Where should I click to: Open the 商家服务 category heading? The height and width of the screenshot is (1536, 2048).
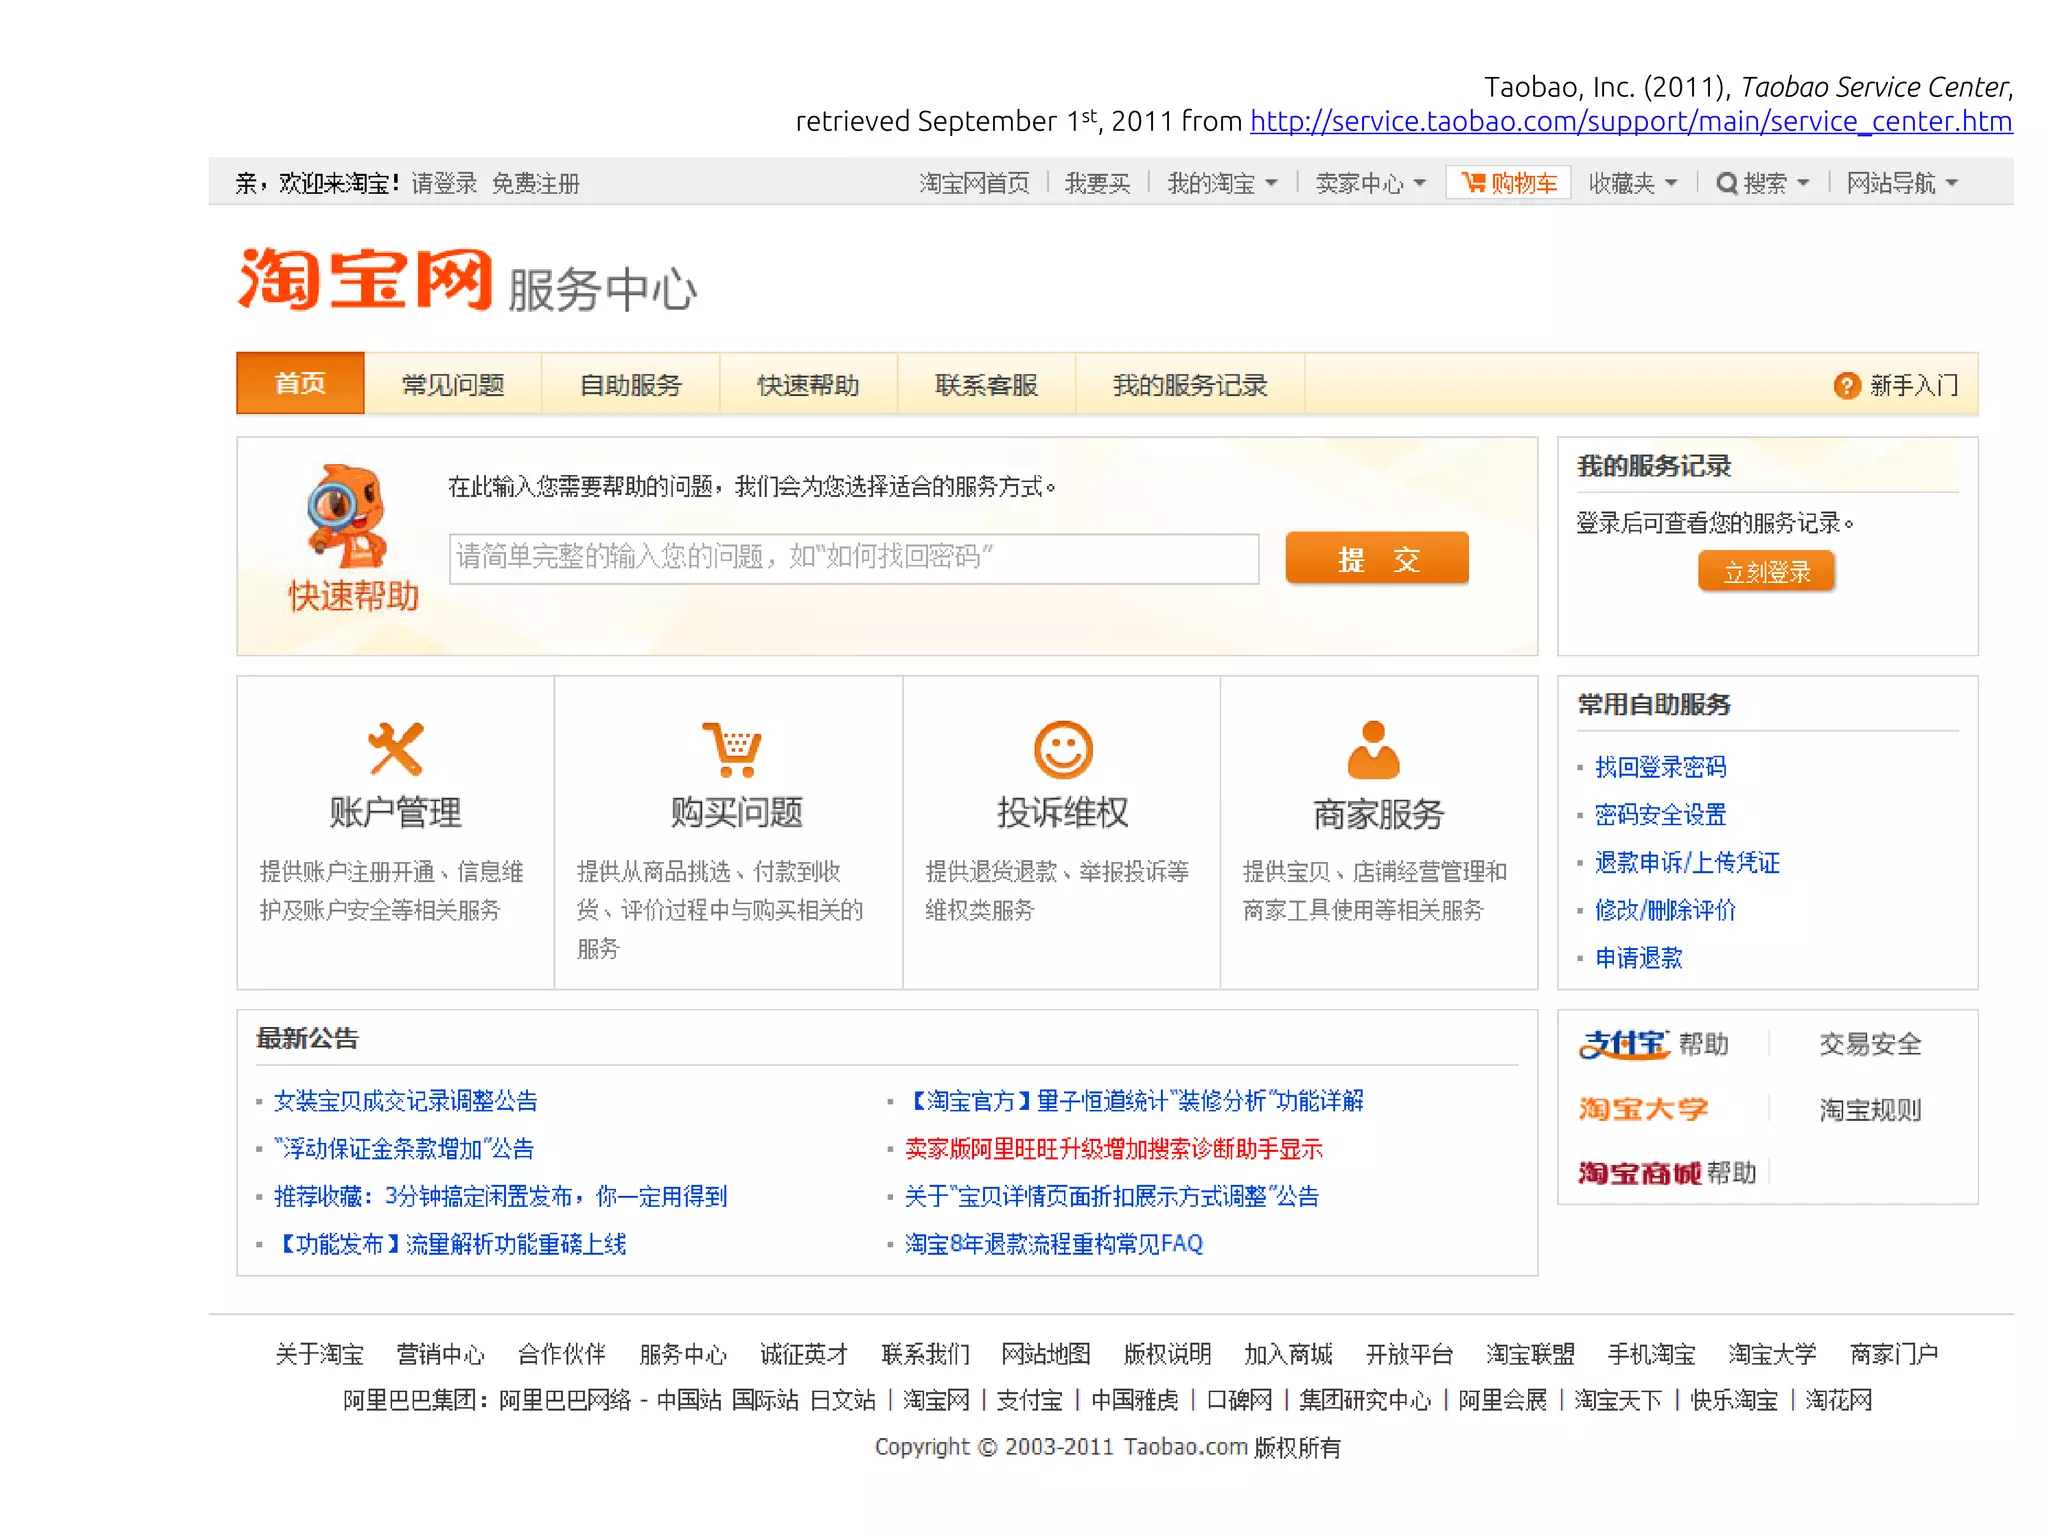point(1378,814)
